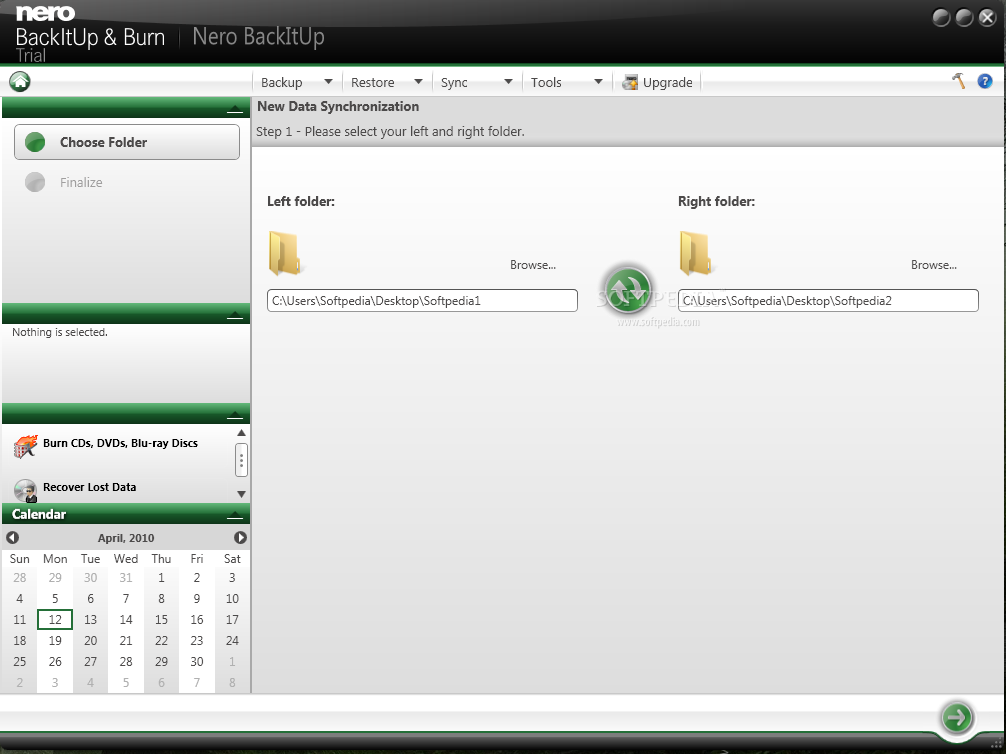Viewport: 1006px width, 754px height.
Task: Select April 15 in the calendar
Action: click(x=161, y=619)
